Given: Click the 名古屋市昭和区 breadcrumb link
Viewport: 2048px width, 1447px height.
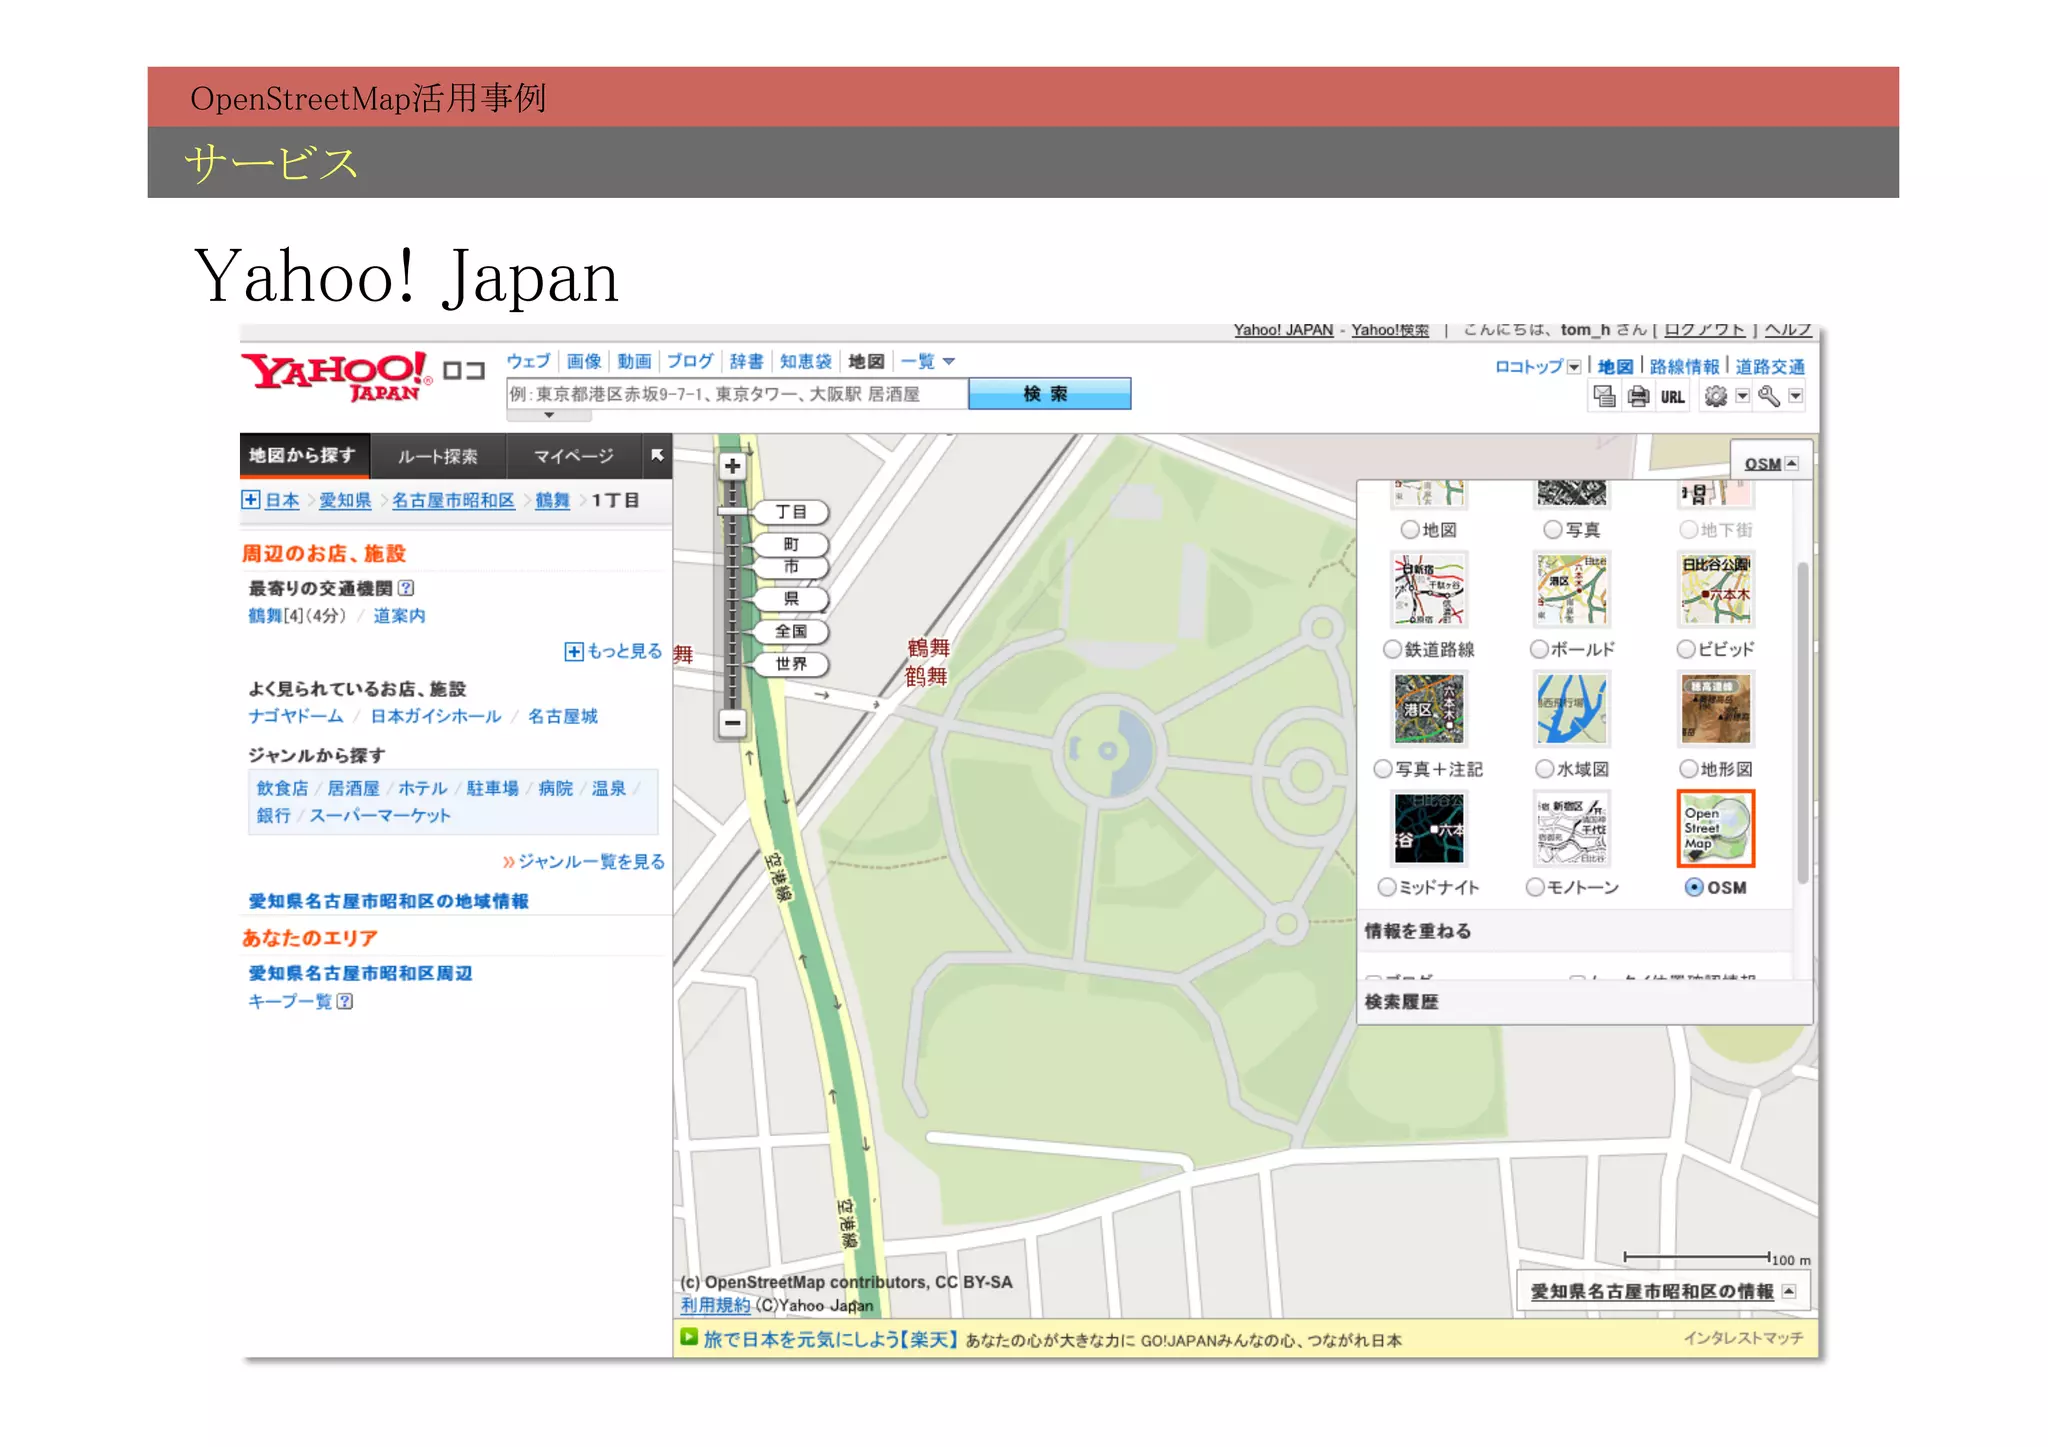Looking at the screenshot, I should (x=453, y=500).
